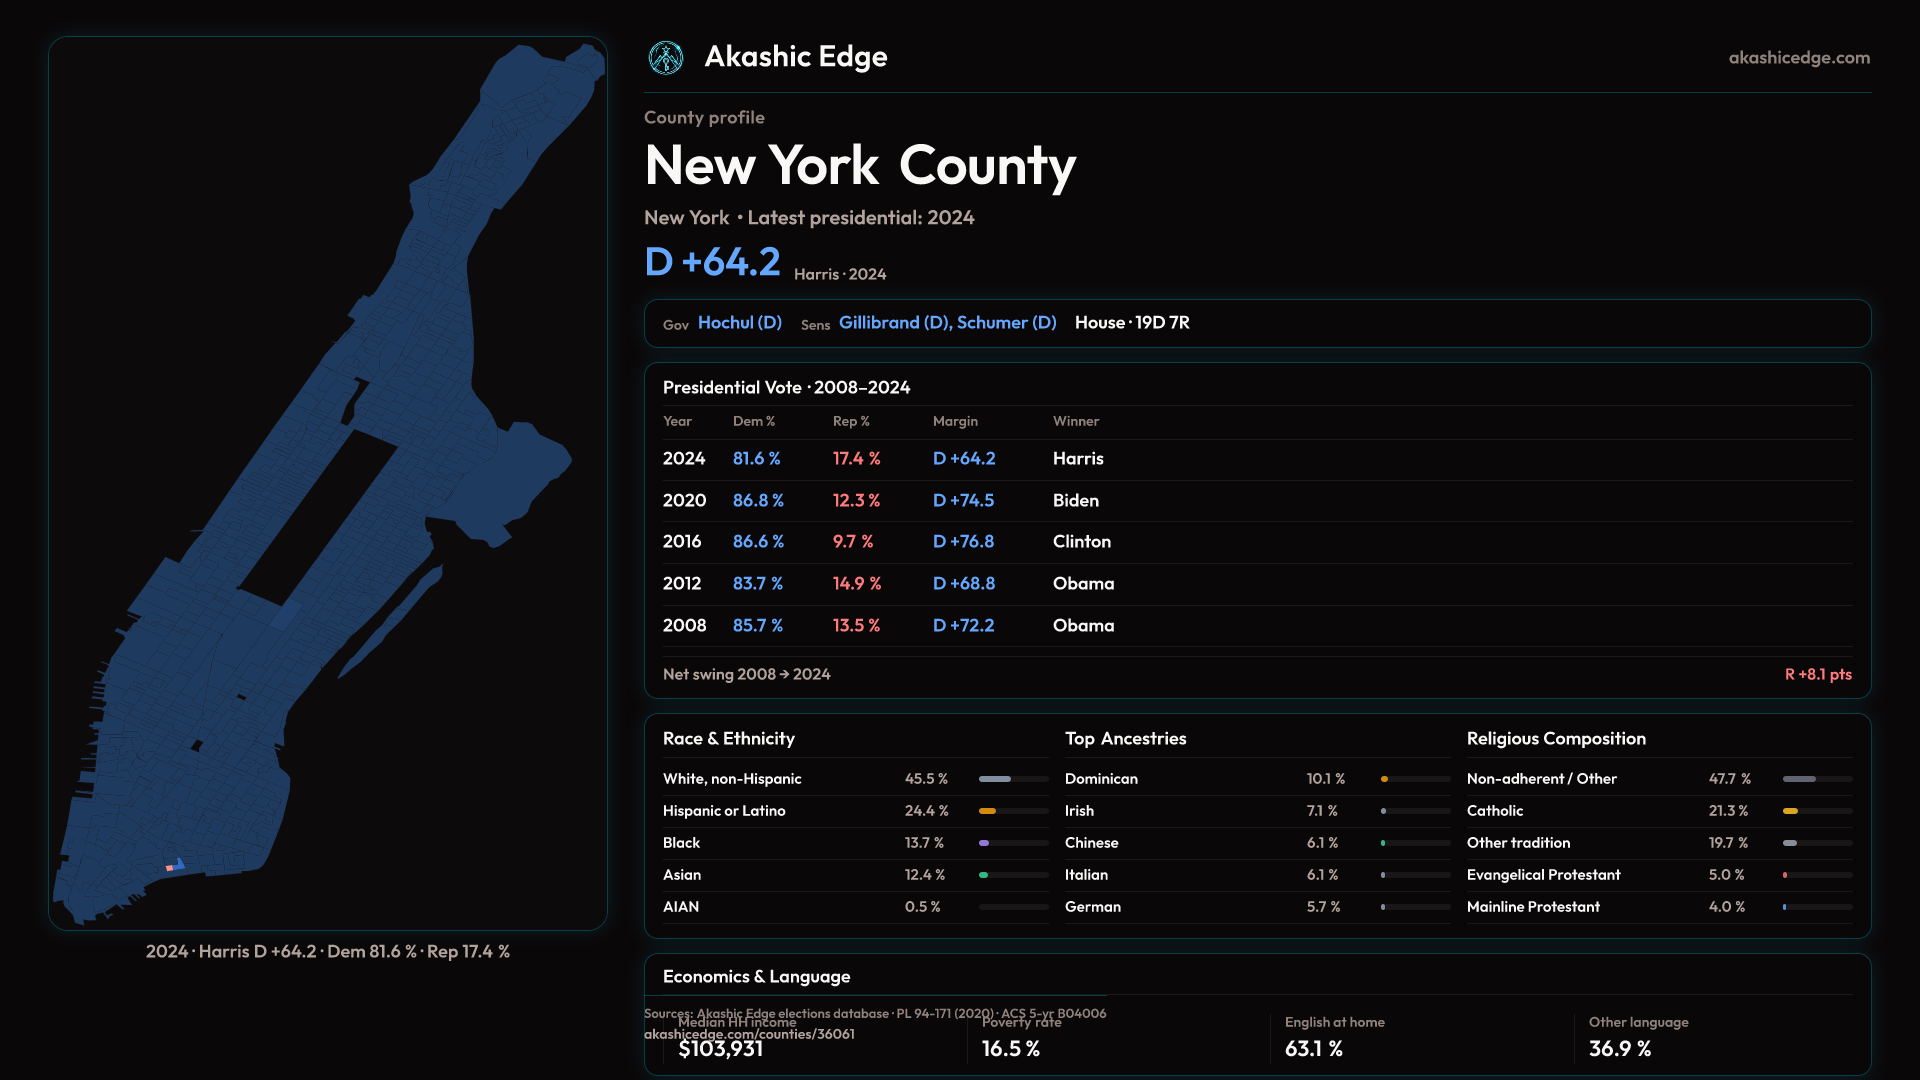Open the akashicedge.com/counties/36061 source link

(749, 1035)
